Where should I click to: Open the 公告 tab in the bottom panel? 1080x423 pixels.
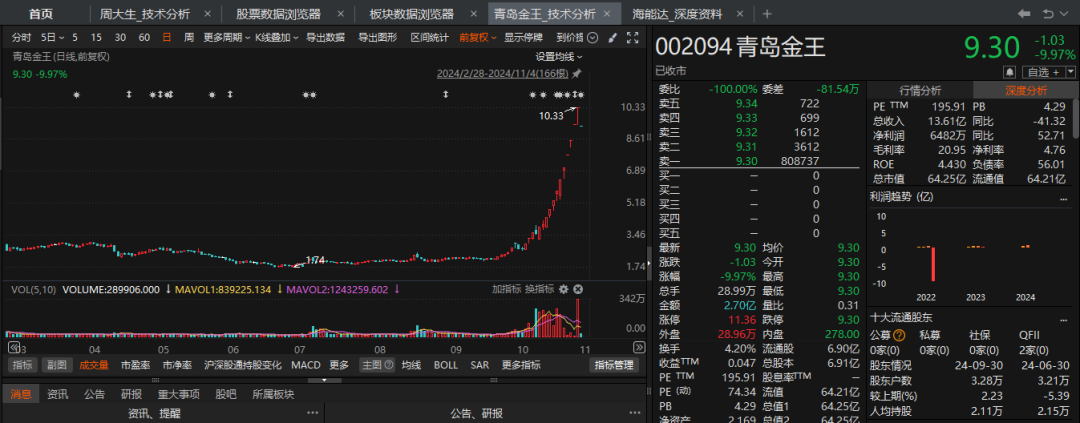94,395
